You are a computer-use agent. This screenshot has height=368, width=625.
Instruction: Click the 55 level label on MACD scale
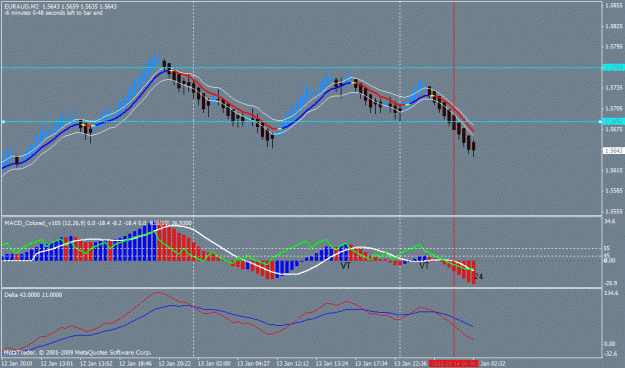607,248
